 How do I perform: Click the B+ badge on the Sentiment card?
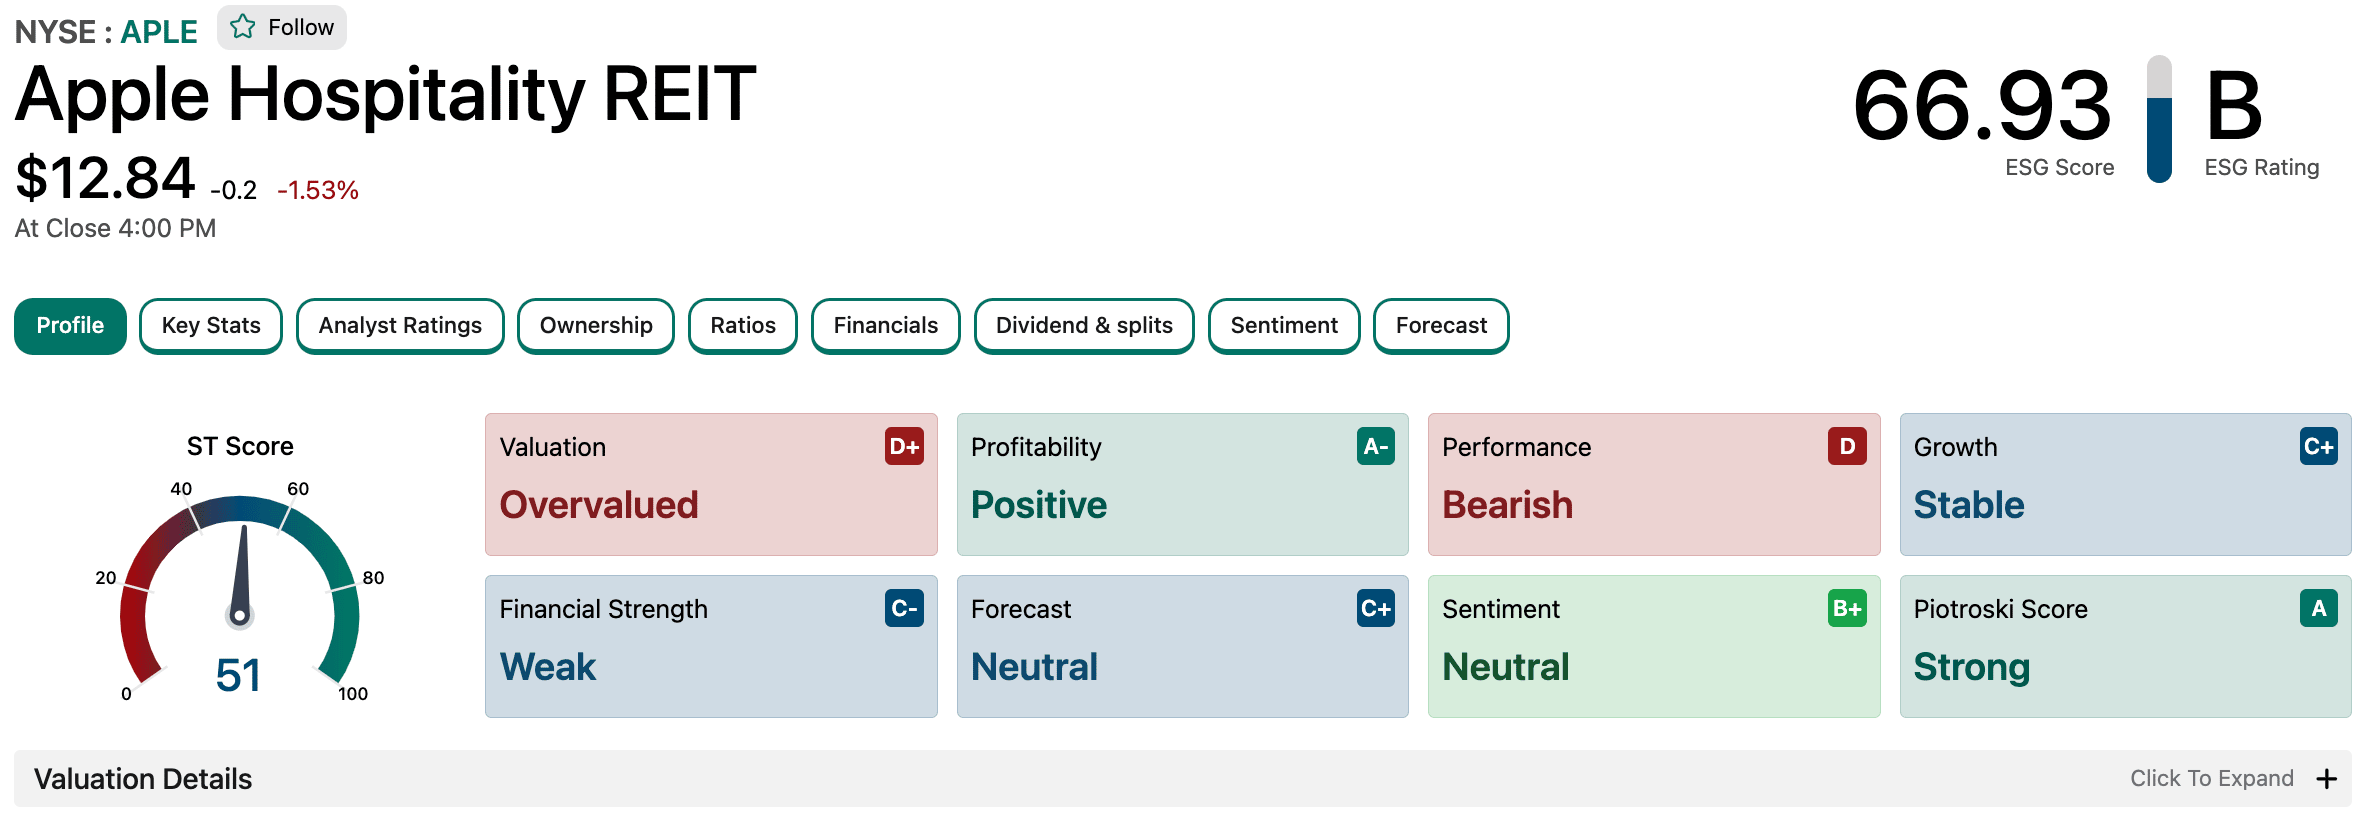point(1847,608)
